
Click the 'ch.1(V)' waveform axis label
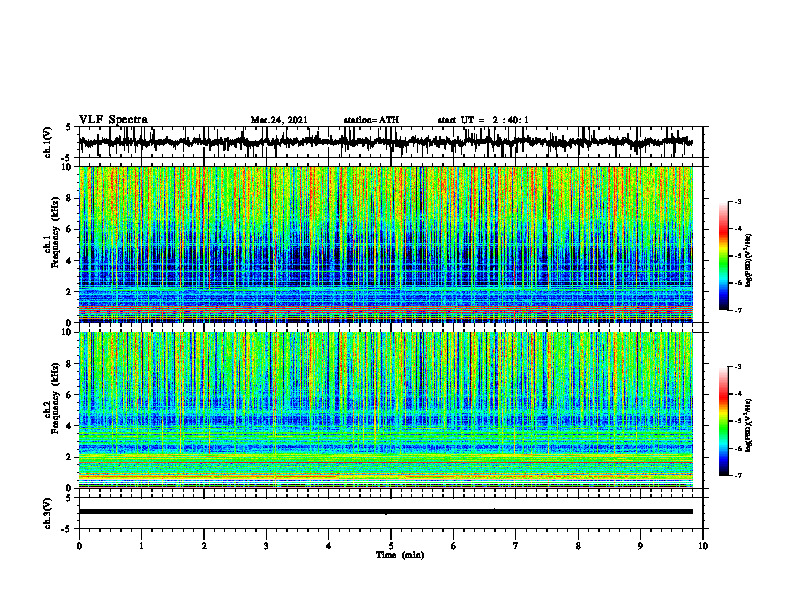[x=48, y=142]
